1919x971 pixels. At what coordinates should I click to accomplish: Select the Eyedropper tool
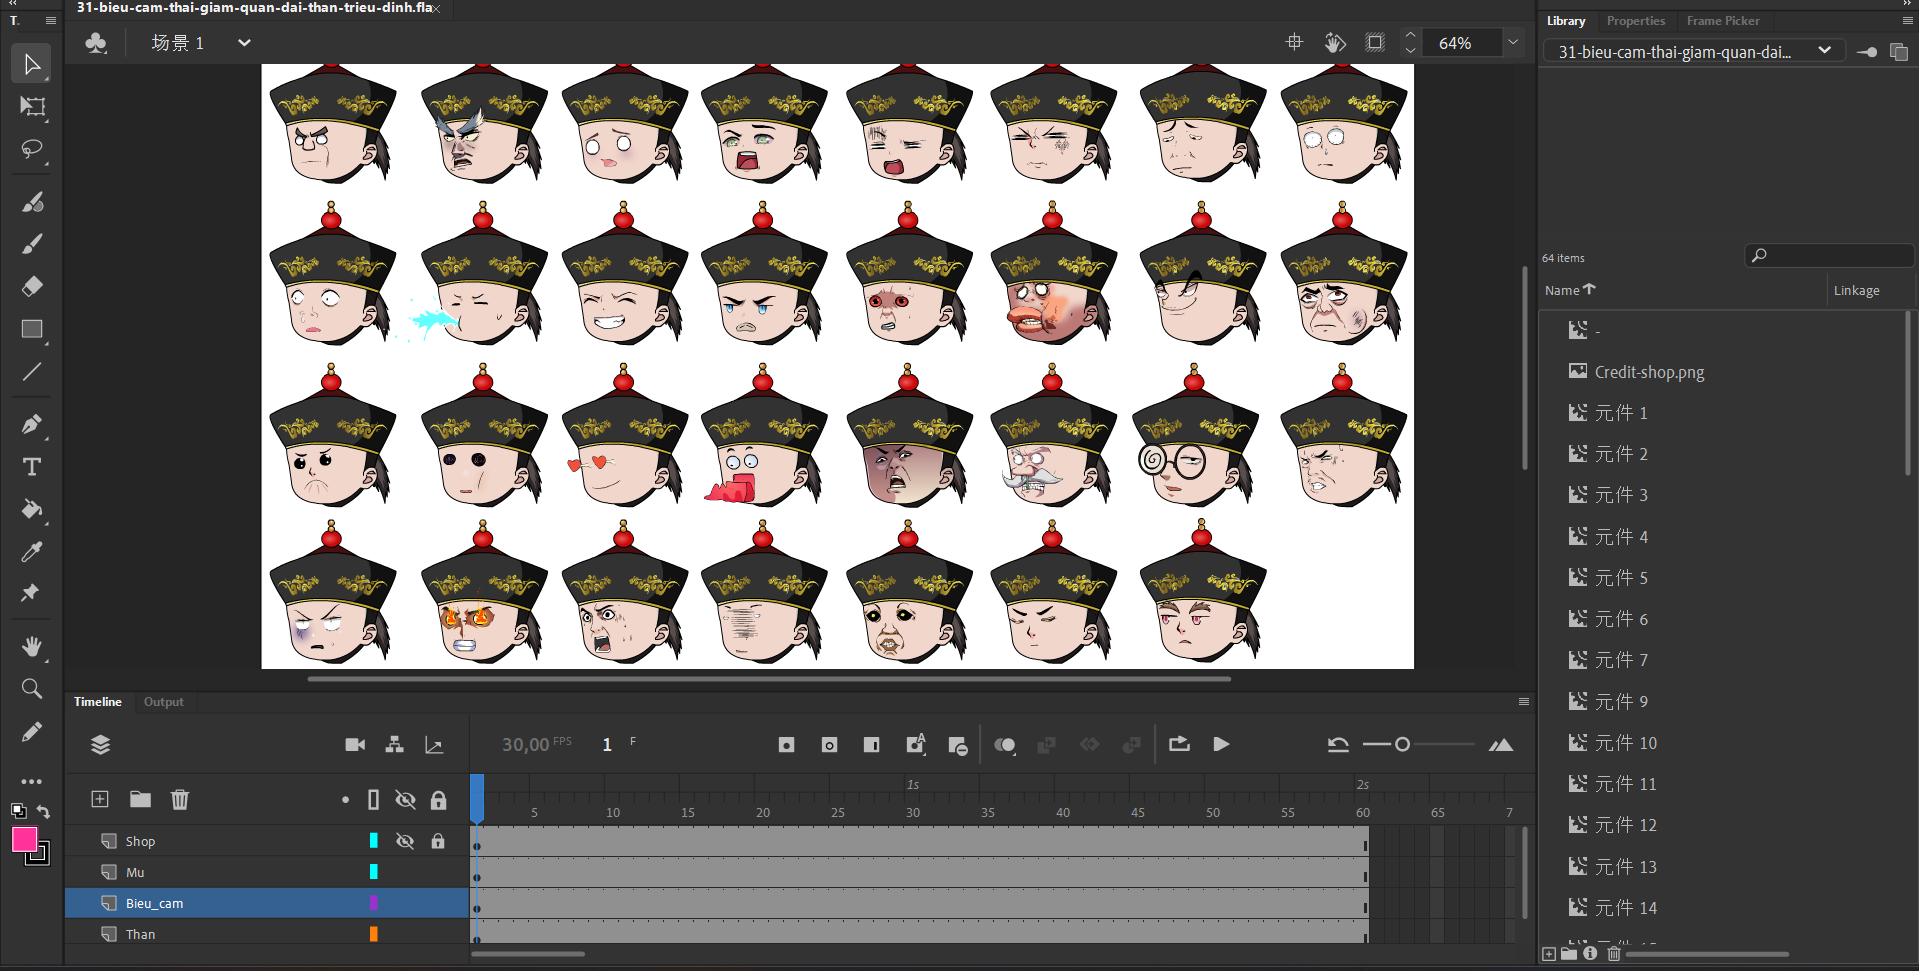point(32,552)
